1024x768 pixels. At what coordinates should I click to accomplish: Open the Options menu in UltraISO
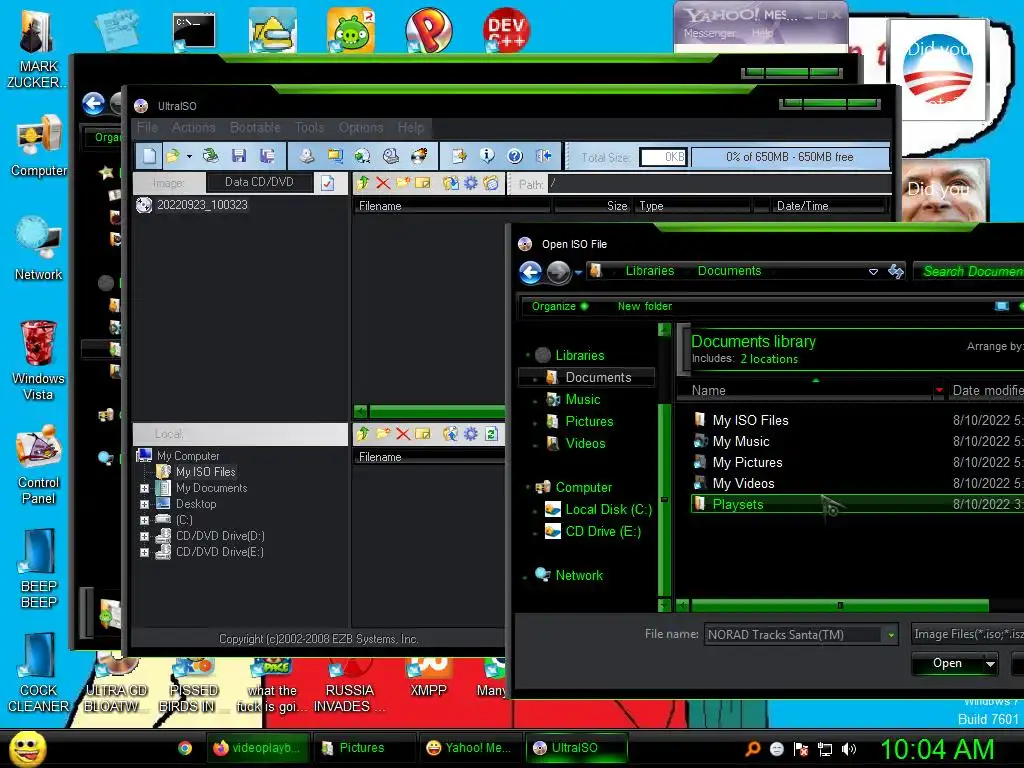(360, 127)
